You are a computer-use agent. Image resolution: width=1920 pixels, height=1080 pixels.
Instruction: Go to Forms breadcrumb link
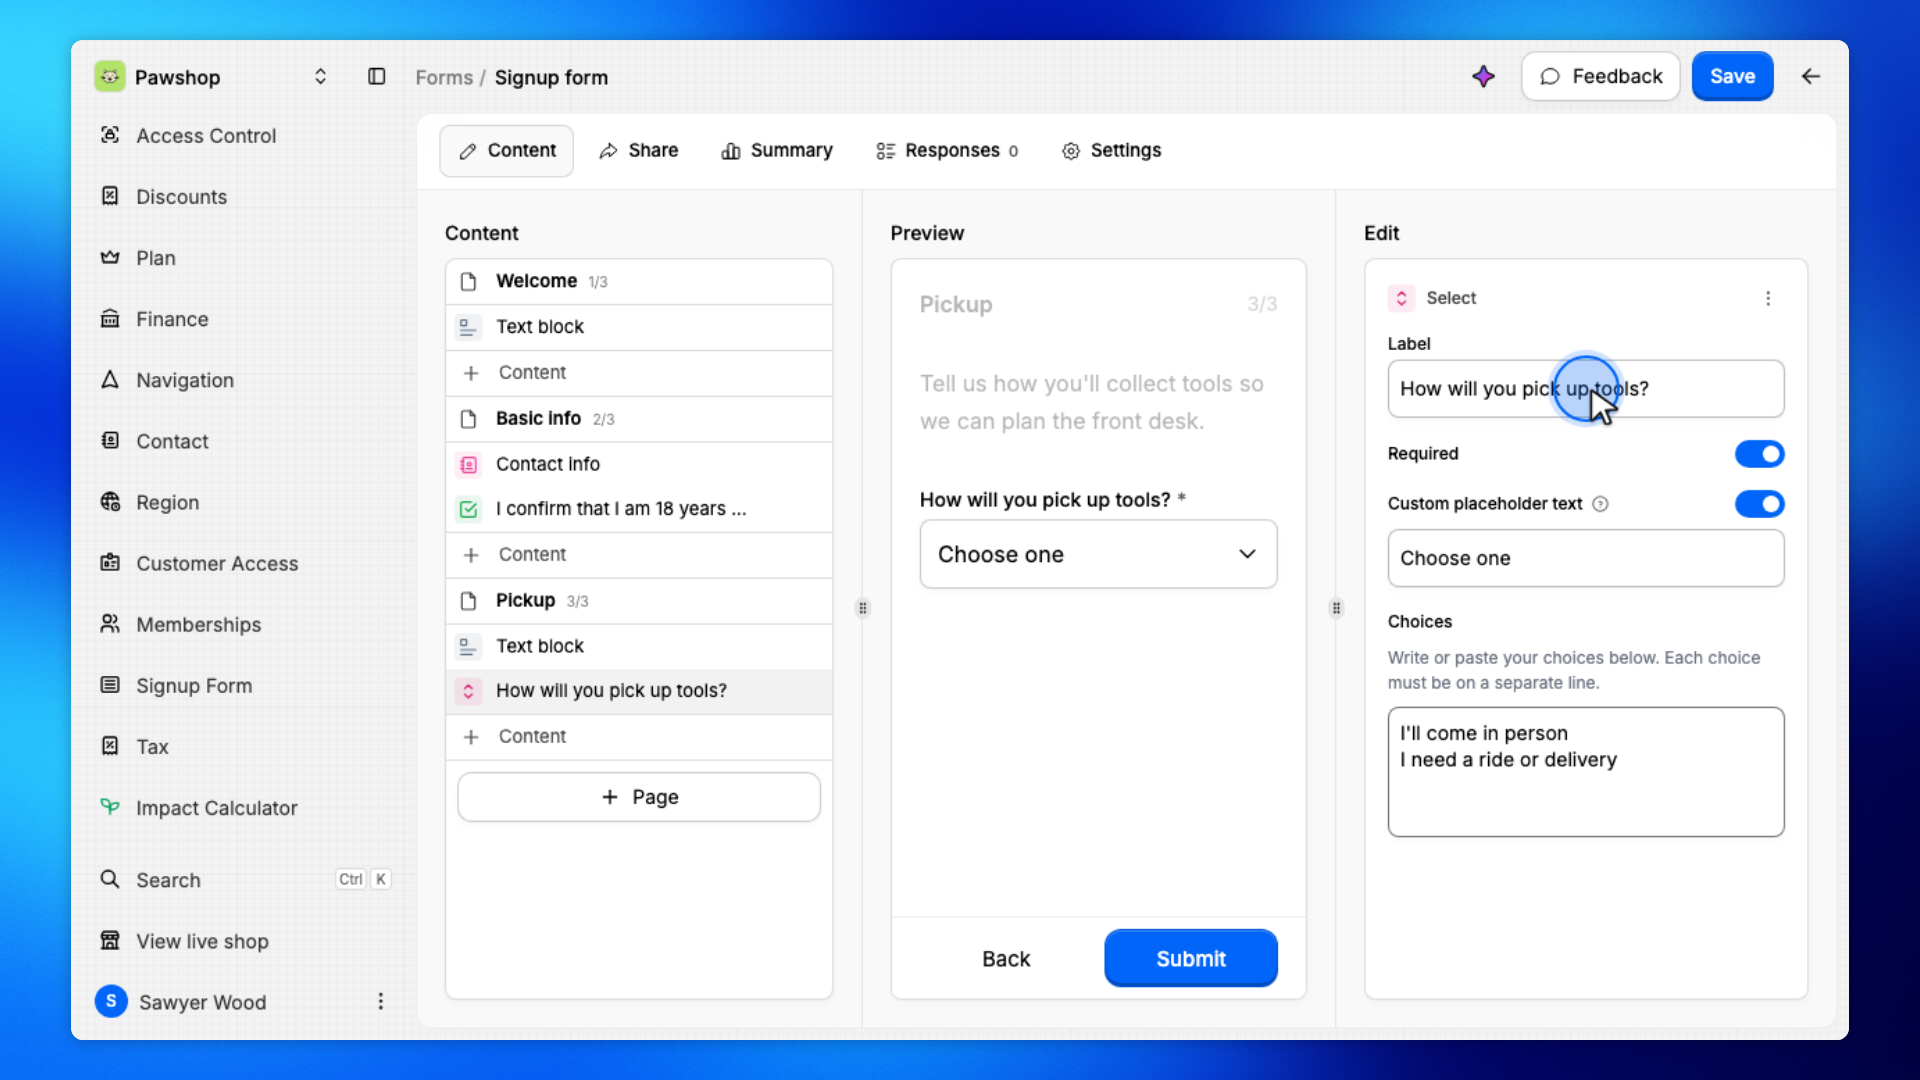click(444, 77)
